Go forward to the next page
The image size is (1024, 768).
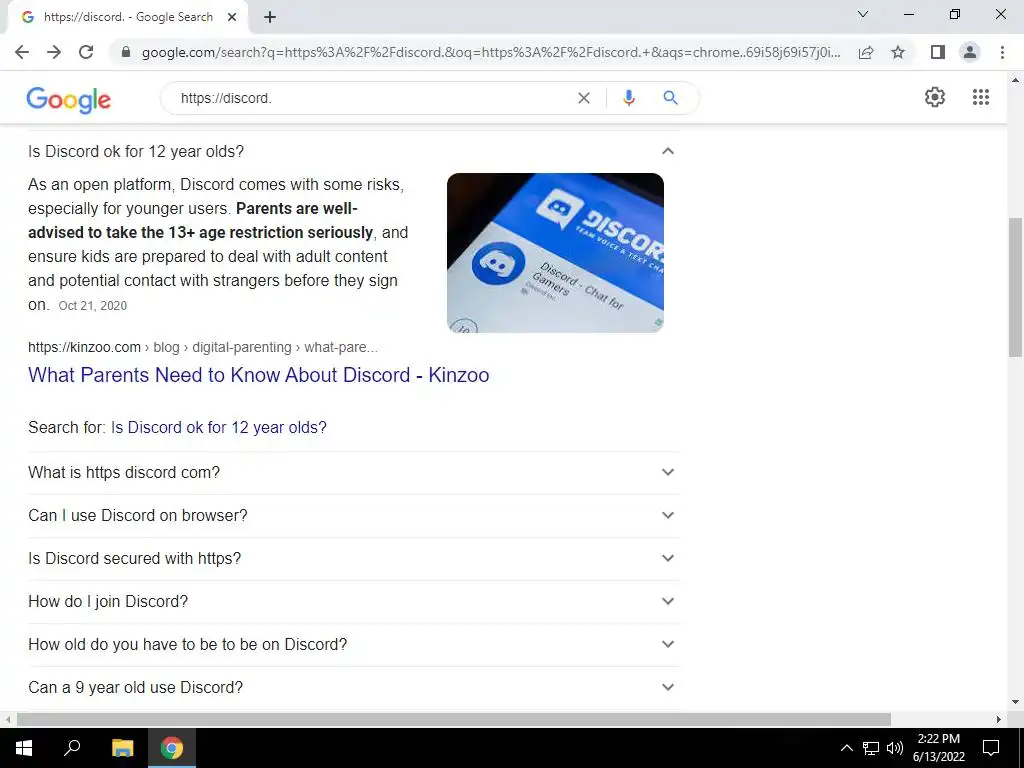[54, 52]
